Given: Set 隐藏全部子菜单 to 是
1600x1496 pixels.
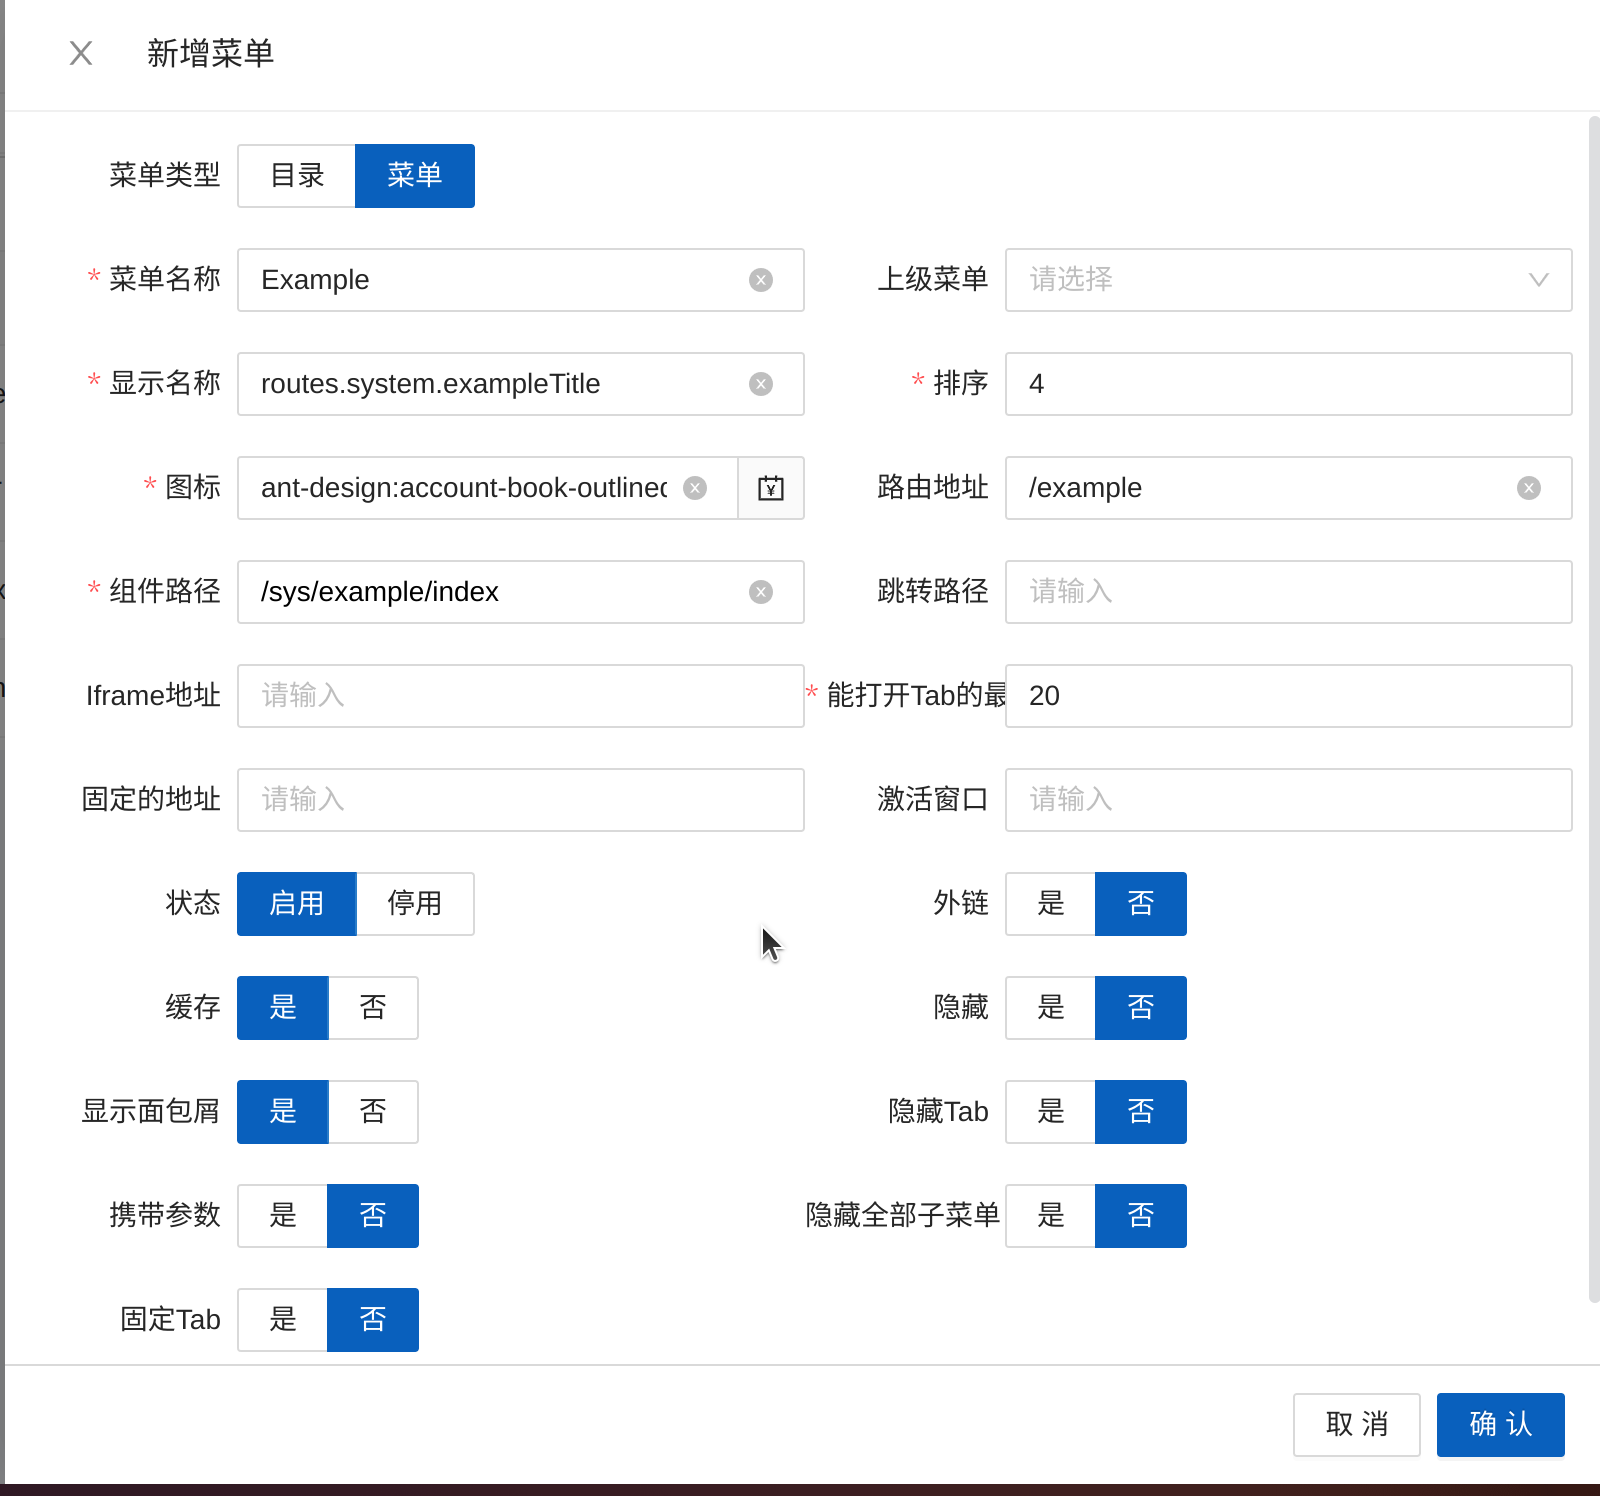Looking at the screenshot, I should click(1051, 1216).
